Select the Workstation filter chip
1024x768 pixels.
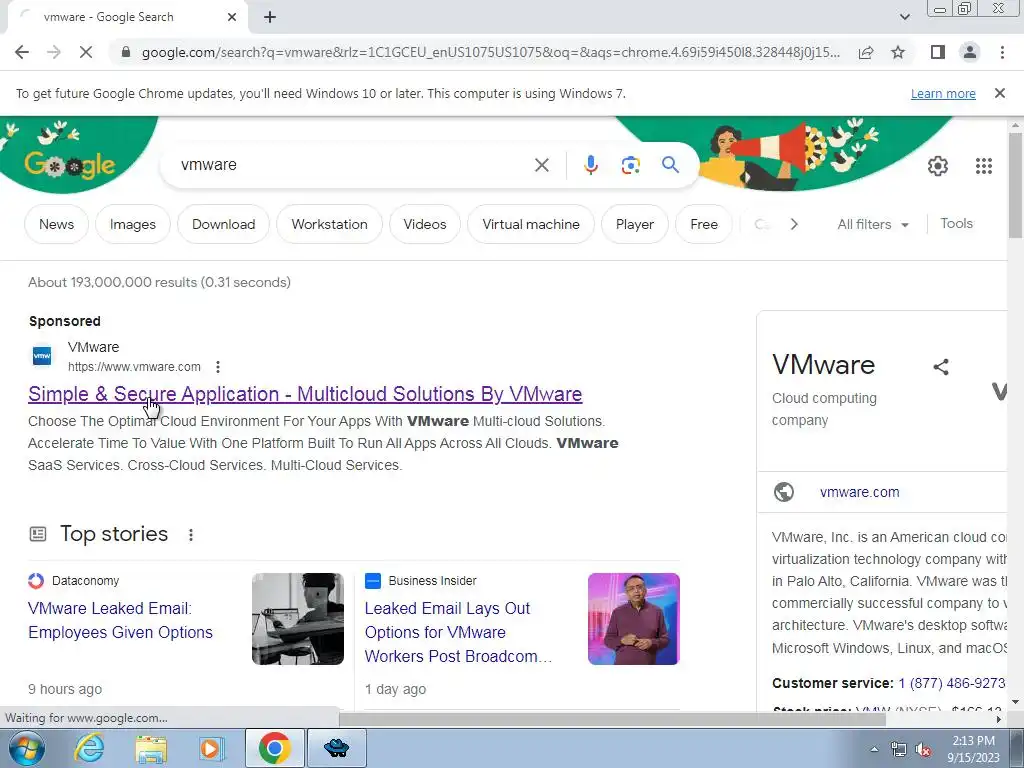pos(329,225)
